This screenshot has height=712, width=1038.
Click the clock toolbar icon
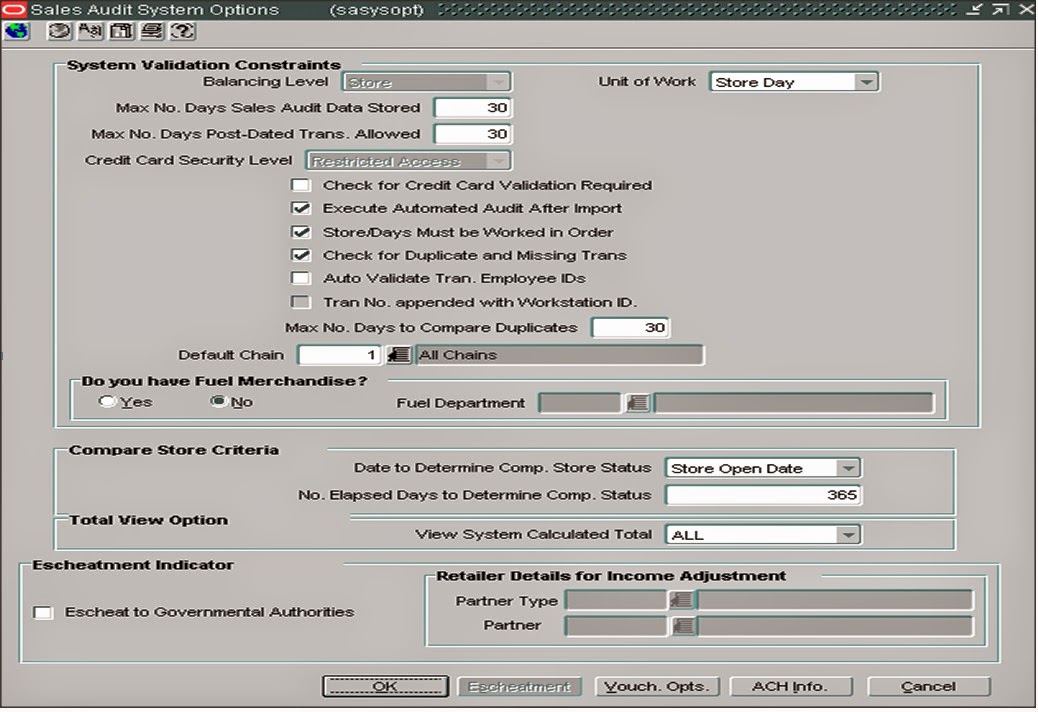click(58, 31)
